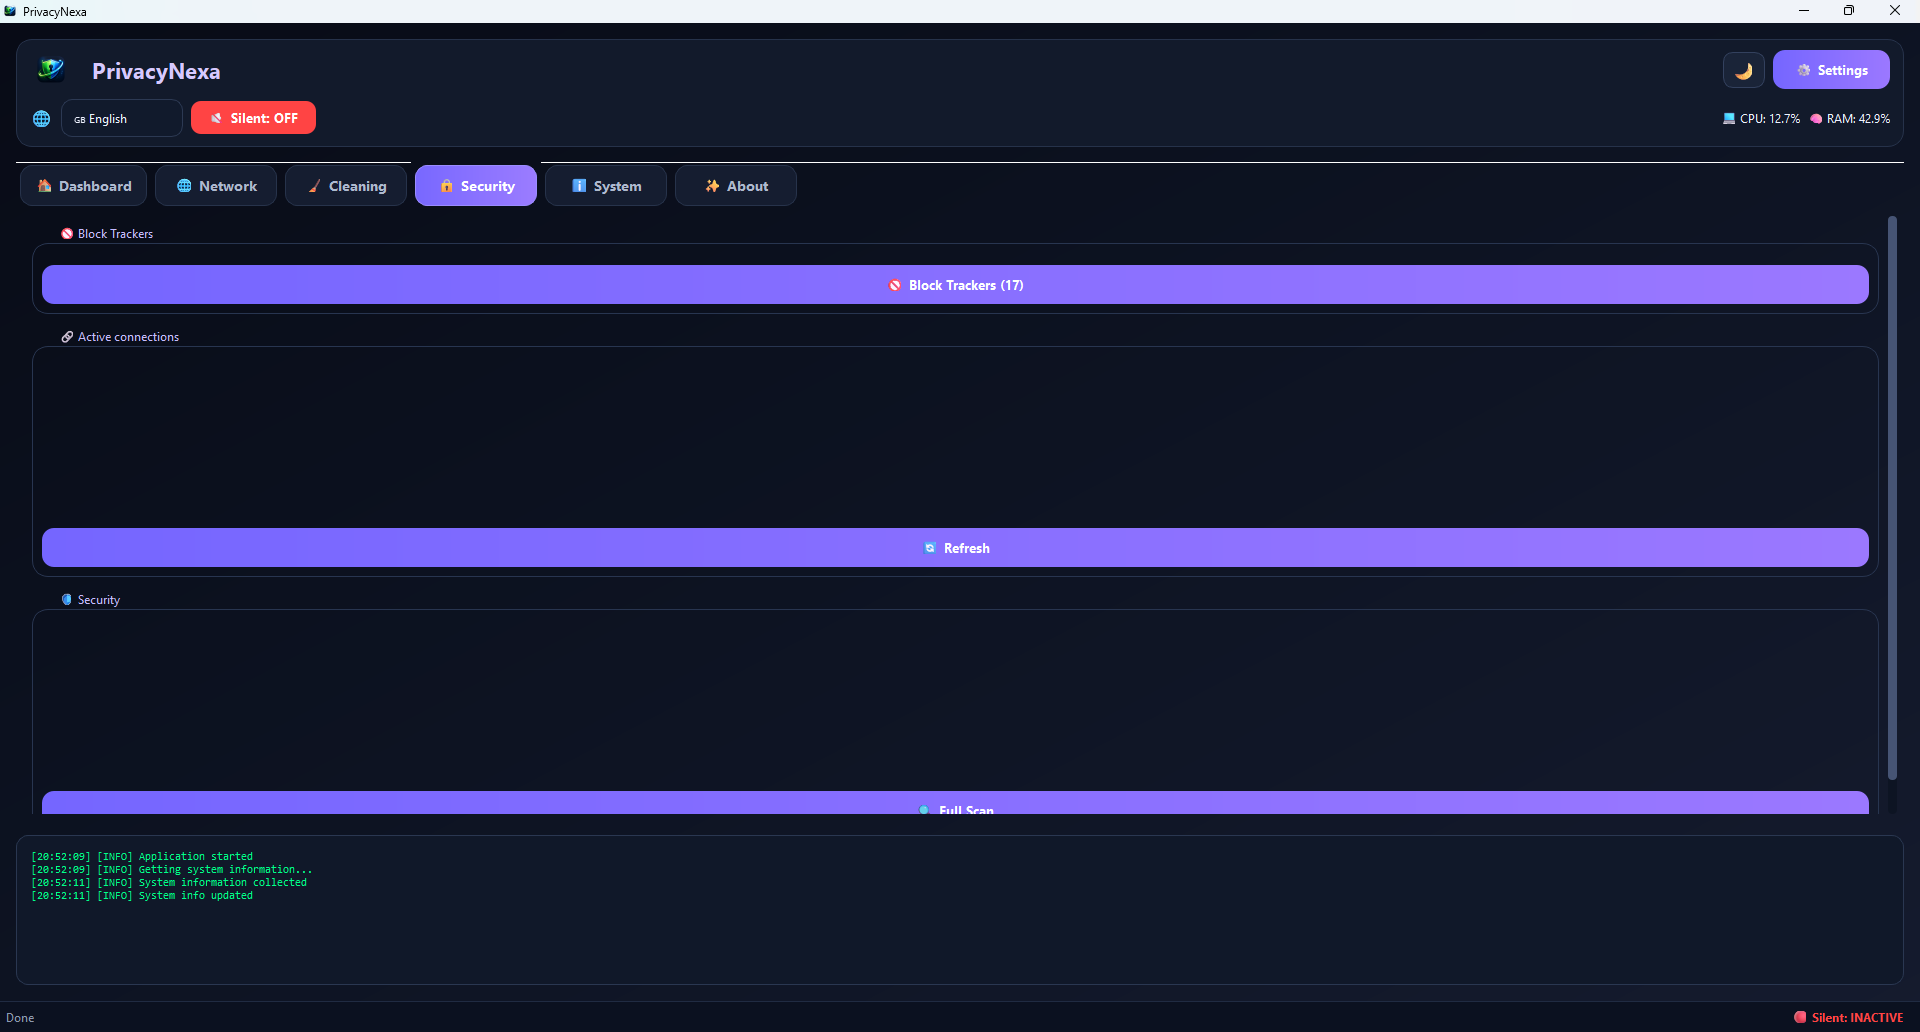Image resolution: width=1920 pixels, height=1032 pixels.
Task: Click the Block Trackers section heading
Action: (x=115, y=234)
